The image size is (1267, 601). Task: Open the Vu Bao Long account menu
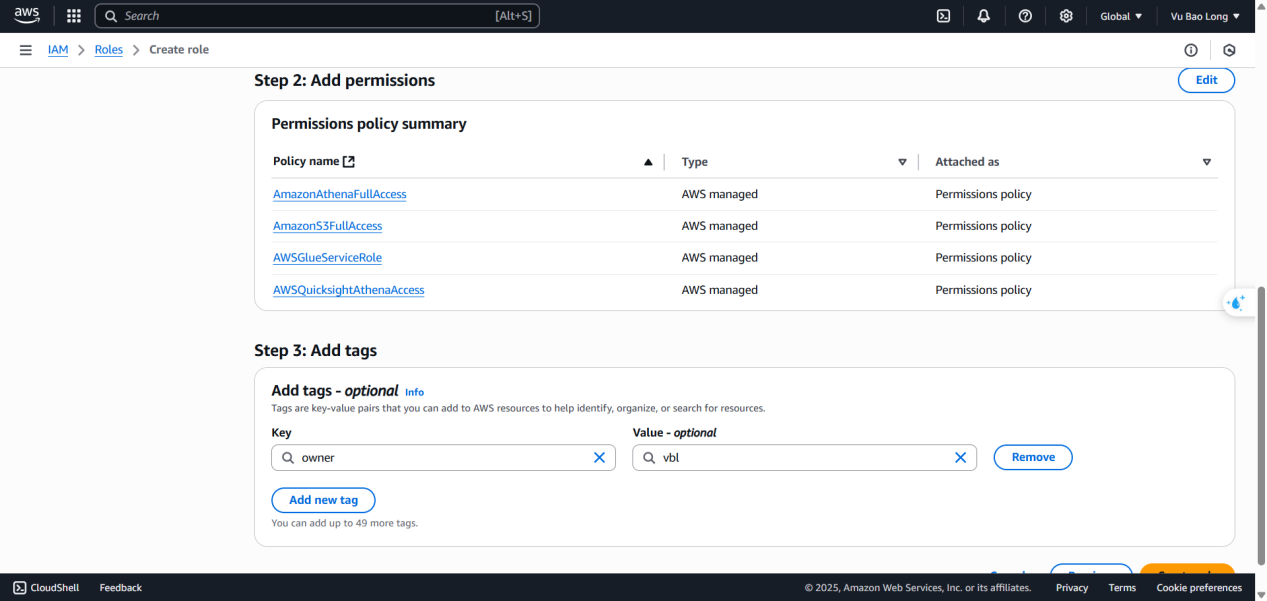pyautogui.click(x=1205, y=16)
